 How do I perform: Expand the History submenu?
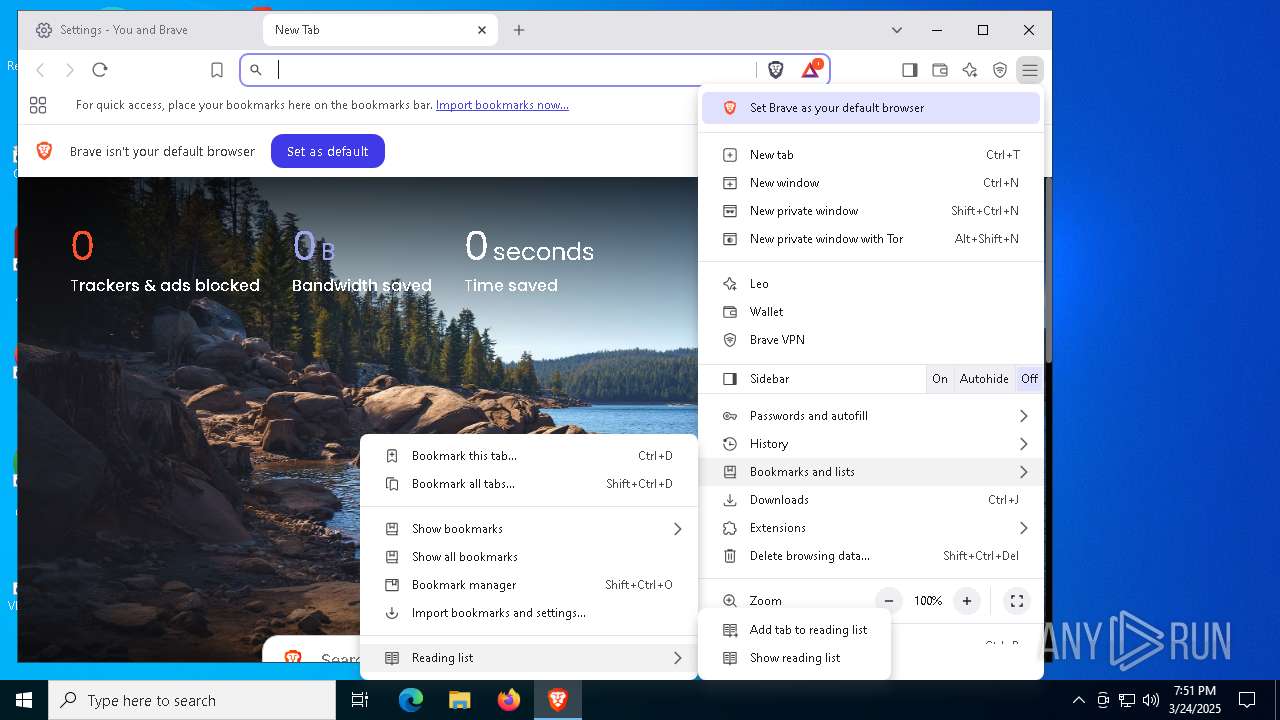pos(871,444)
